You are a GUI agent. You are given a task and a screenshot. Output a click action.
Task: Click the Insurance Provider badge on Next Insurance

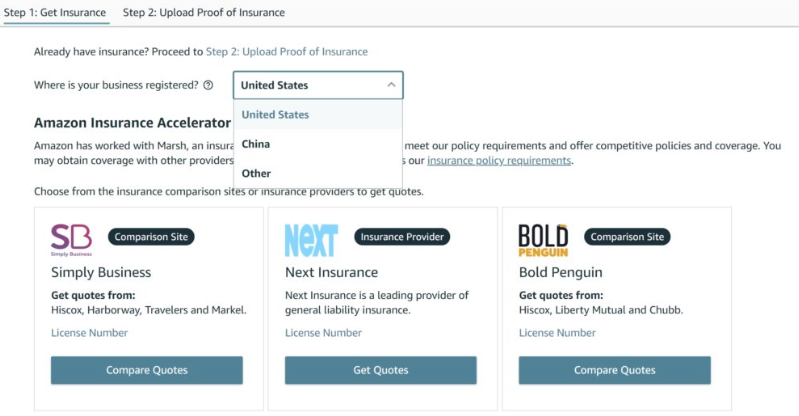(x=402, y=237)
